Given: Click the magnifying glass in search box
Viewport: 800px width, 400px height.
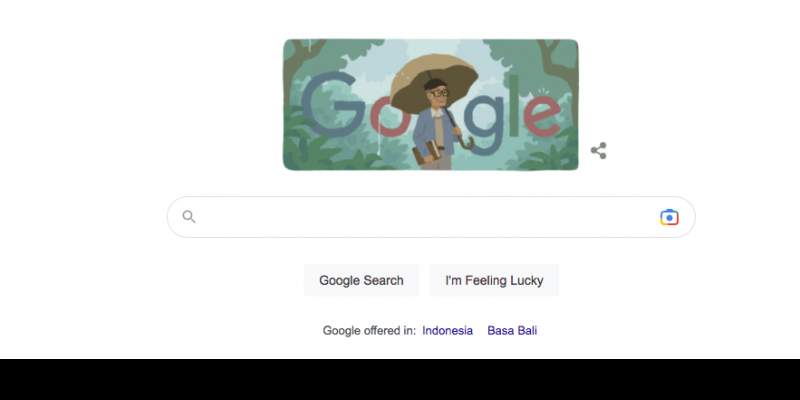Looking at the screenshot, I should click(189, 217).
